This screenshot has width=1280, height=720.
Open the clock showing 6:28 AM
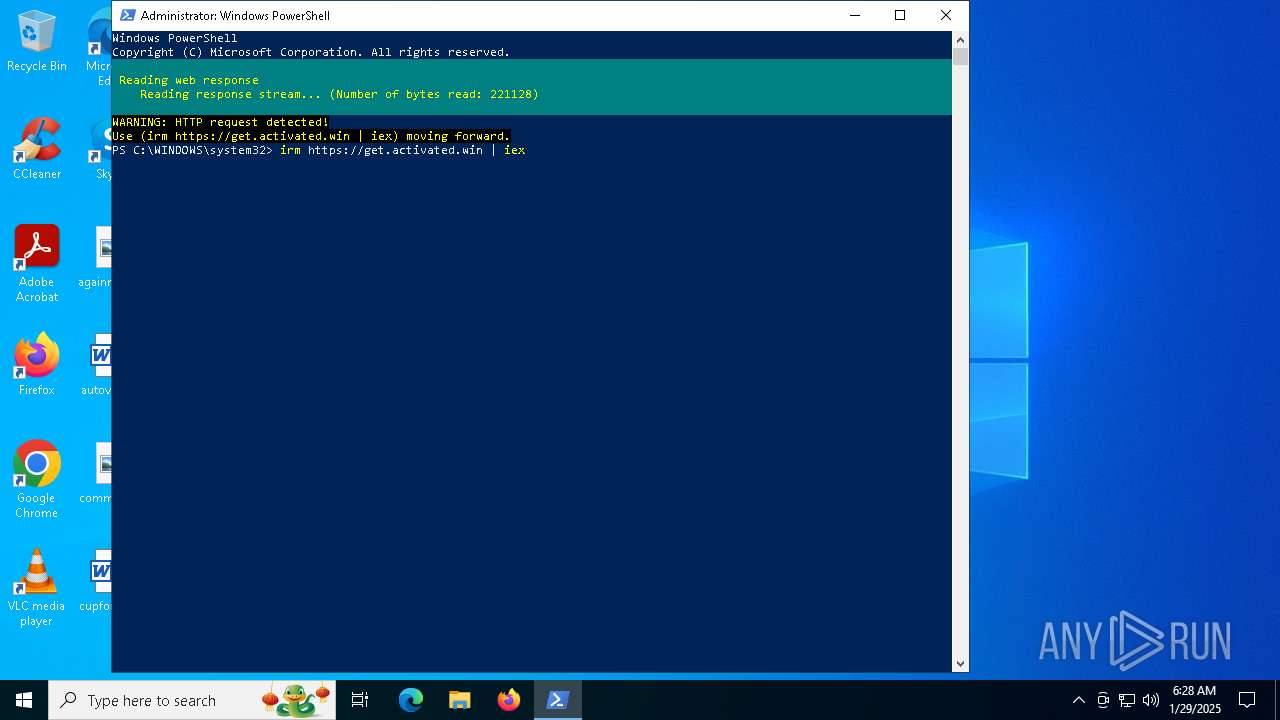point(1195,700)
